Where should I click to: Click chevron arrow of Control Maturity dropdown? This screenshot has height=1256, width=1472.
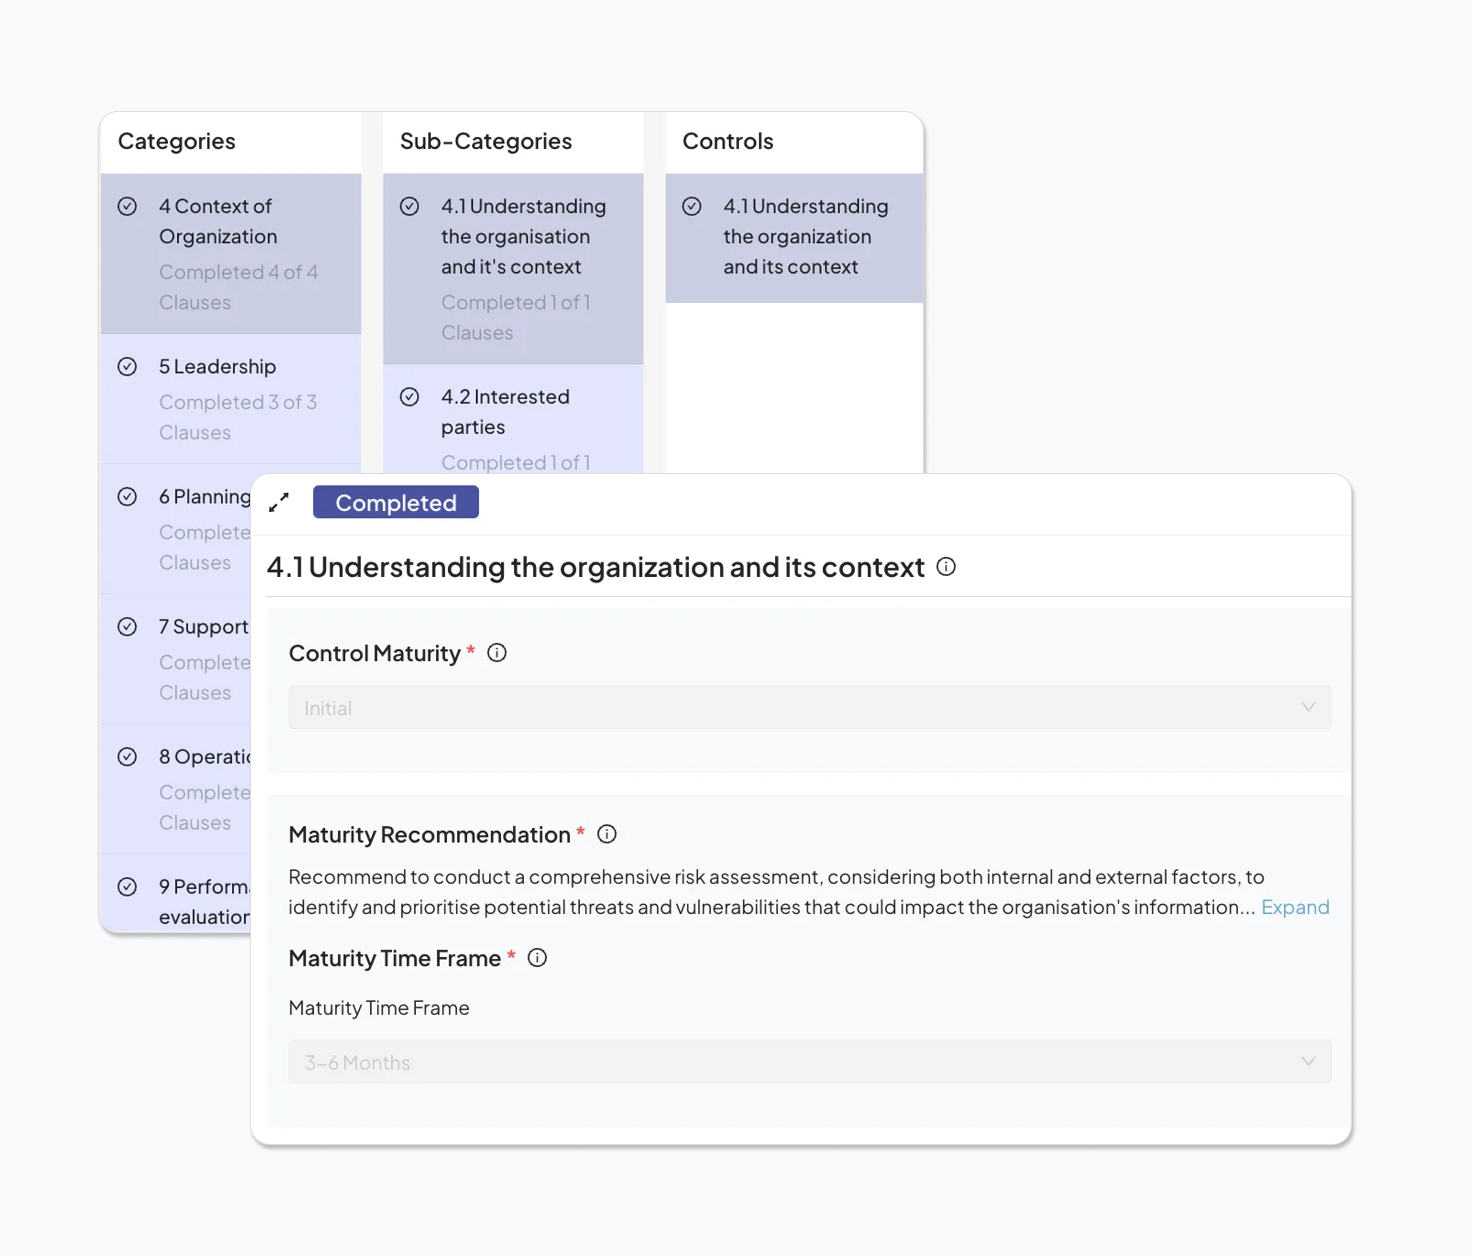[1308, 707]
